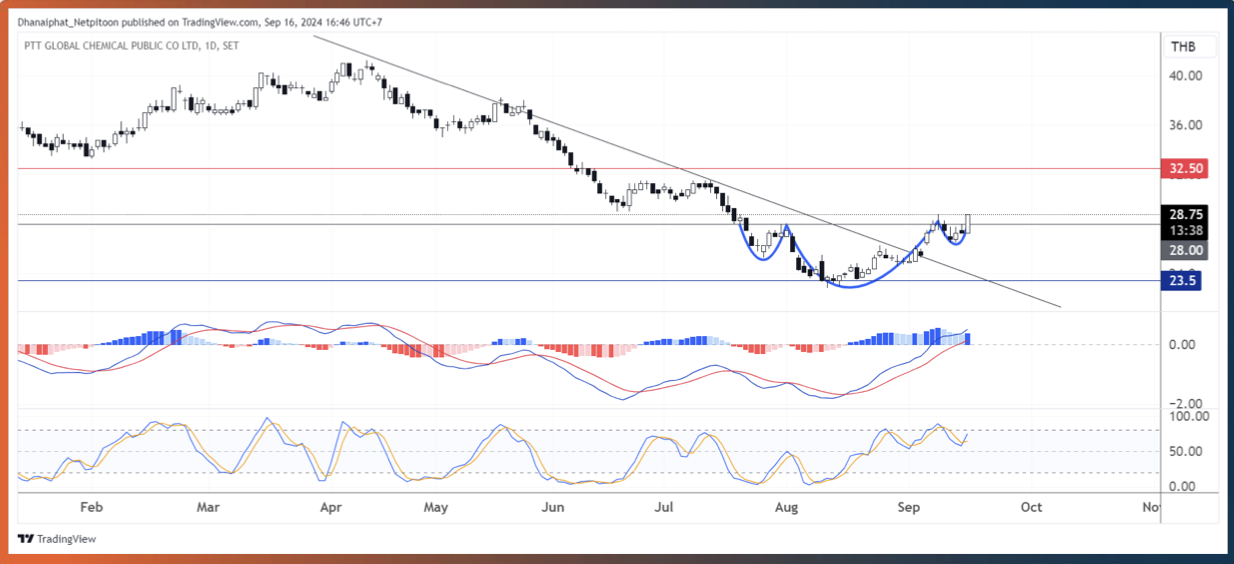The width and height of the screenshot is (1234, 564).
Task: Click the -2.00 value on the MACD axis
Action: tap(1184, 403)
